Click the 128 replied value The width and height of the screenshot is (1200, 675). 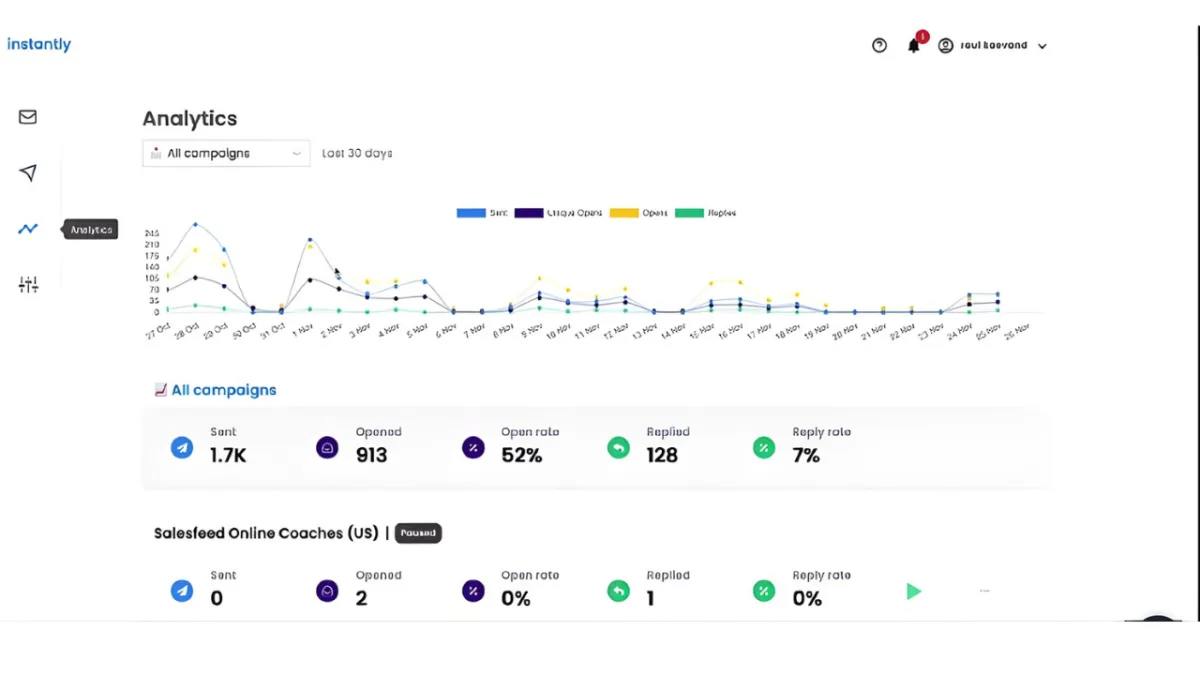click(x=662, y=455)
